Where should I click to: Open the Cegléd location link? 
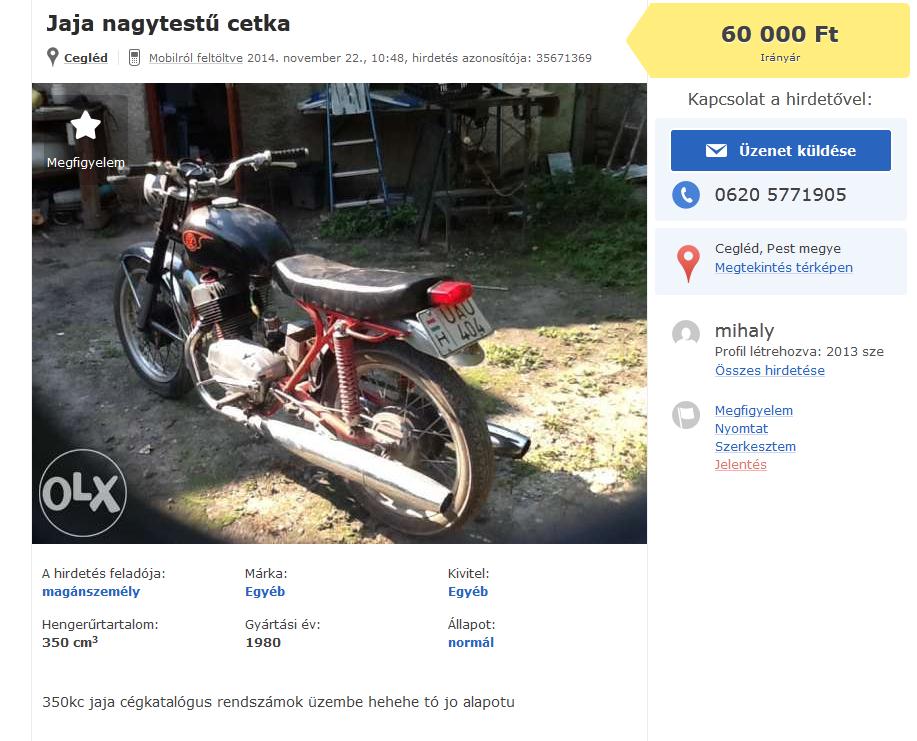pos(86,58)
